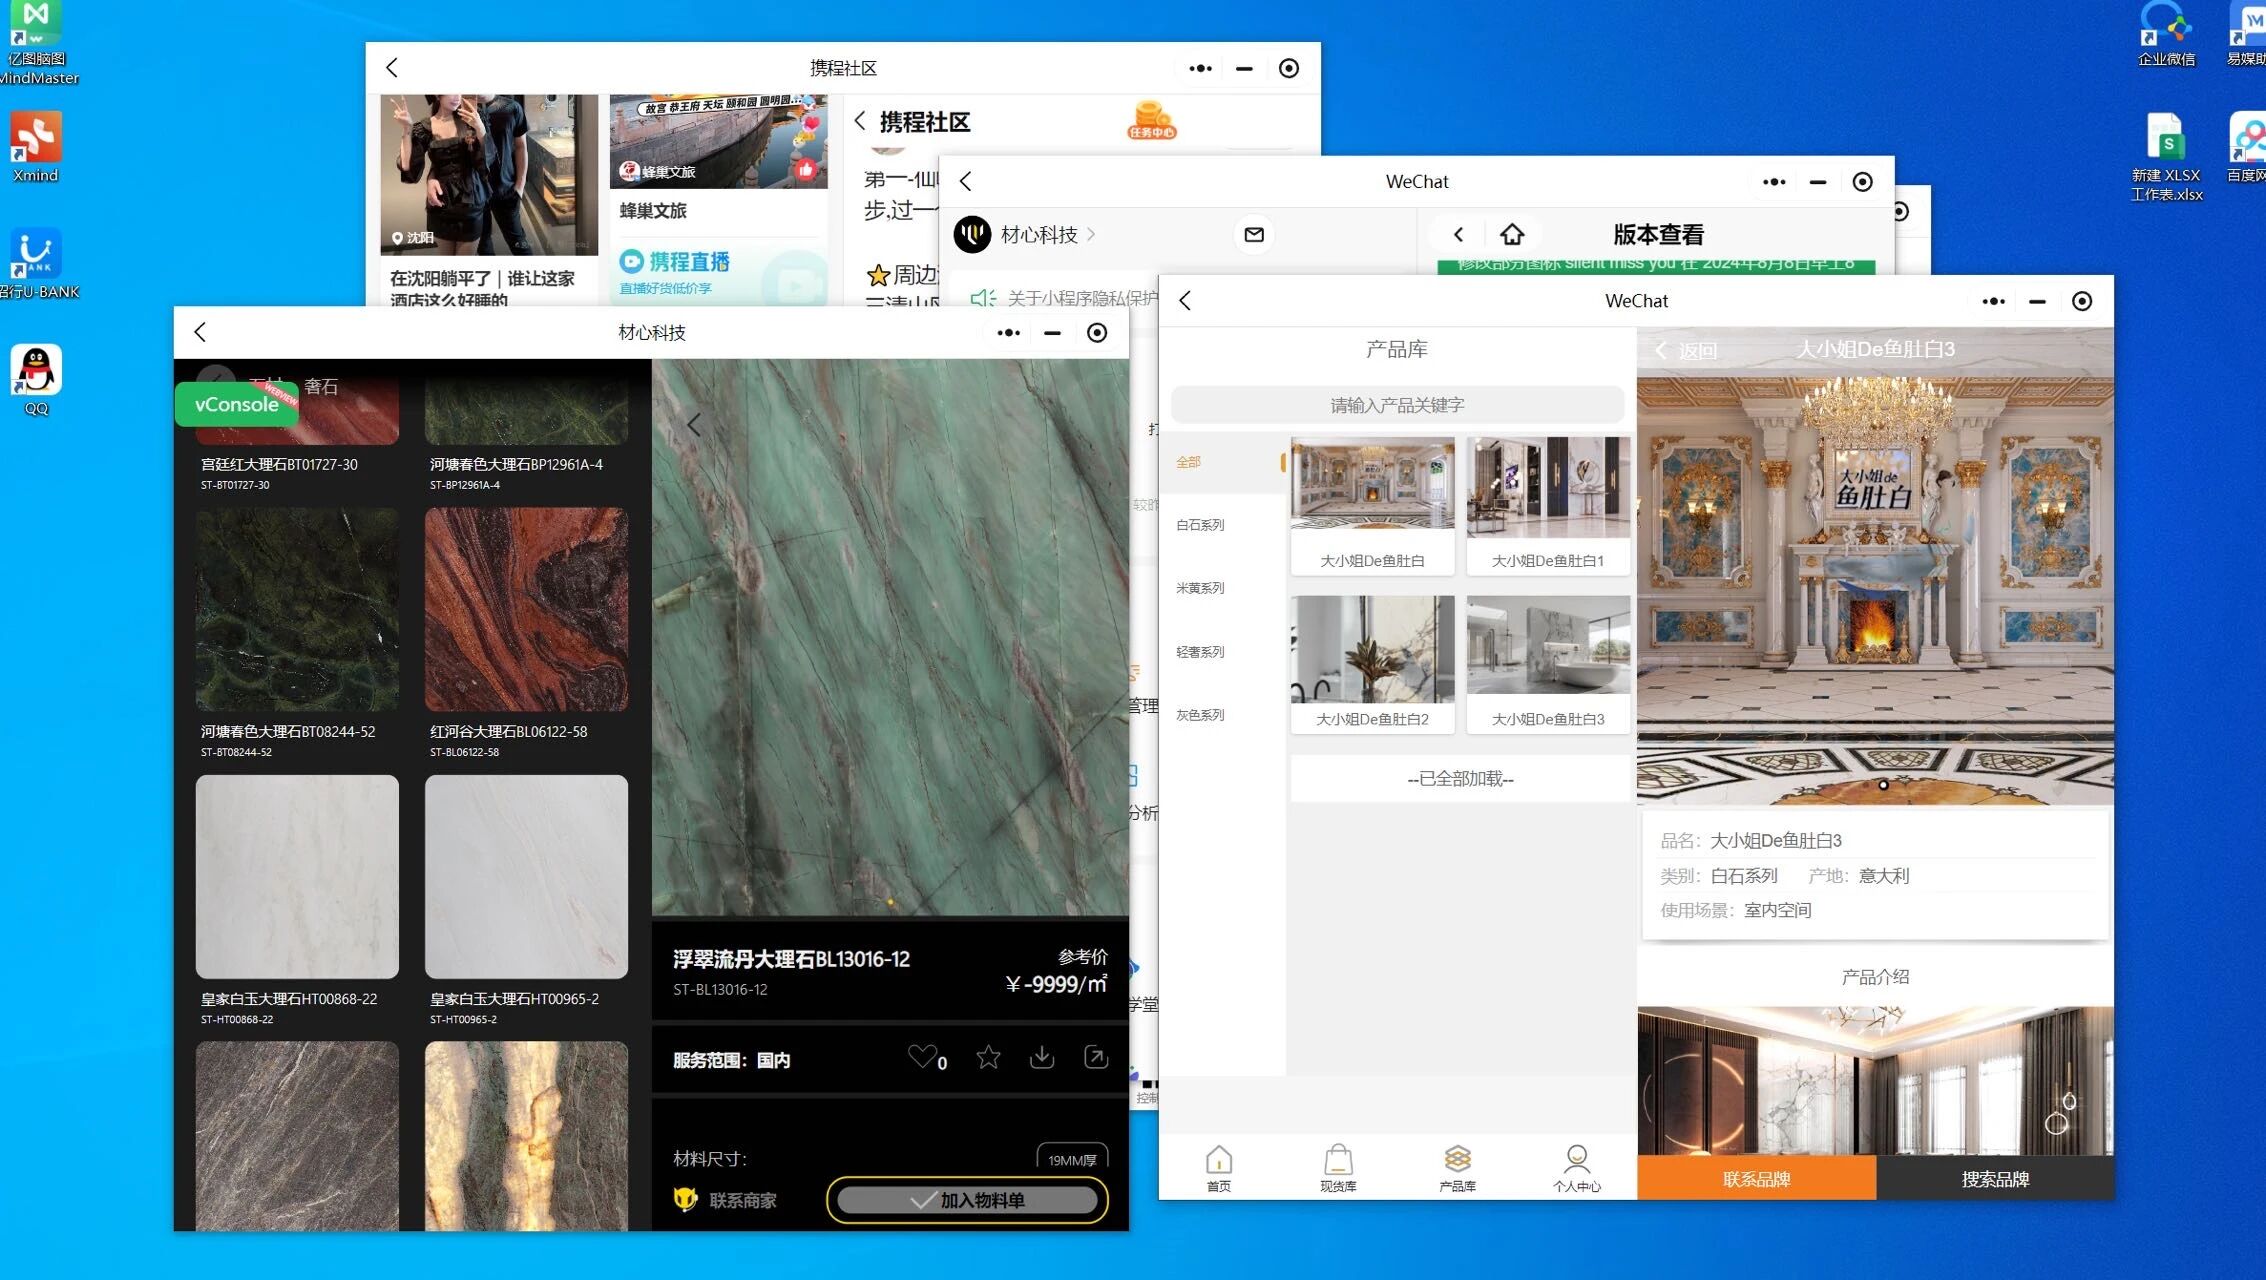The image size is (2266, 1280).
Task: Click the star favorite icon
Action: click(988, 1057)
